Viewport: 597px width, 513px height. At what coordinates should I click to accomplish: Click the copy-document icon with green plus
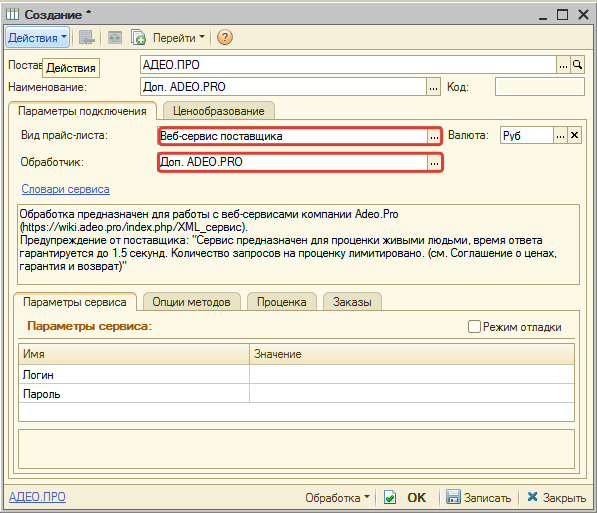pos(138,37)
